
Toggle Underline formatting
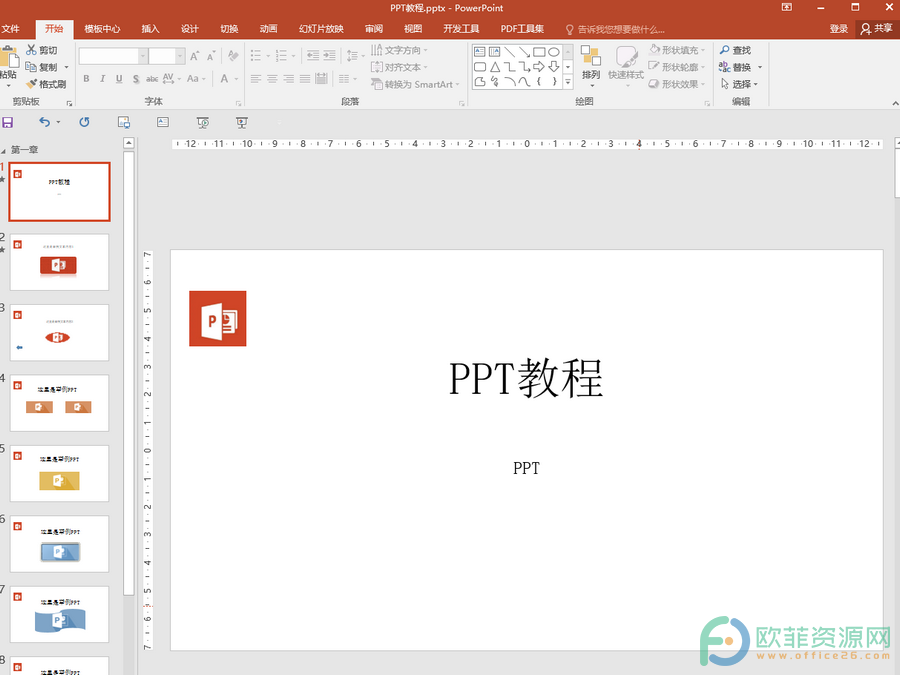point(119,79)
